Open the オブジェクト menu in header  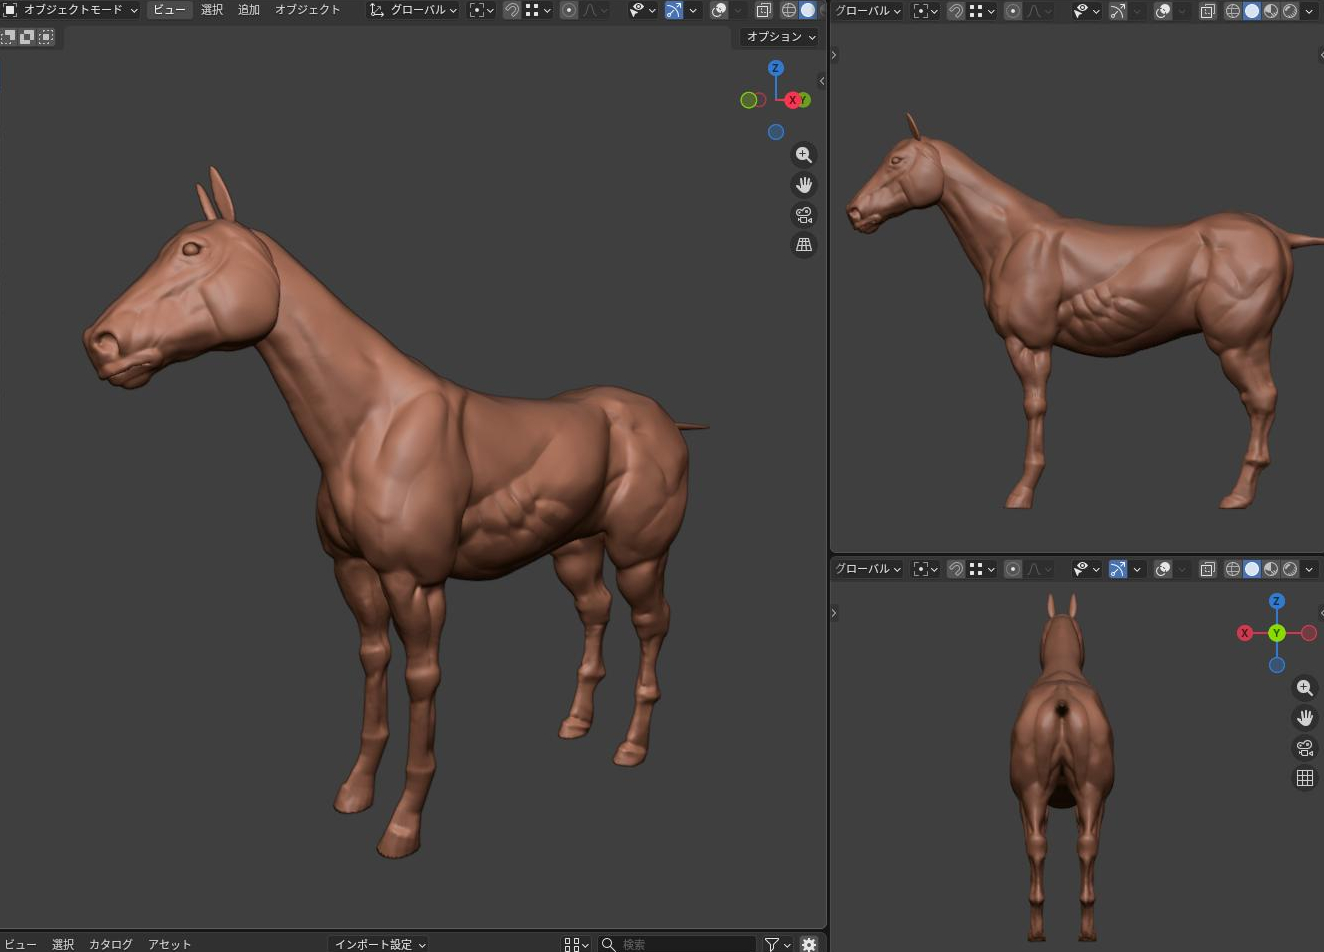click(x=307, y=10)
